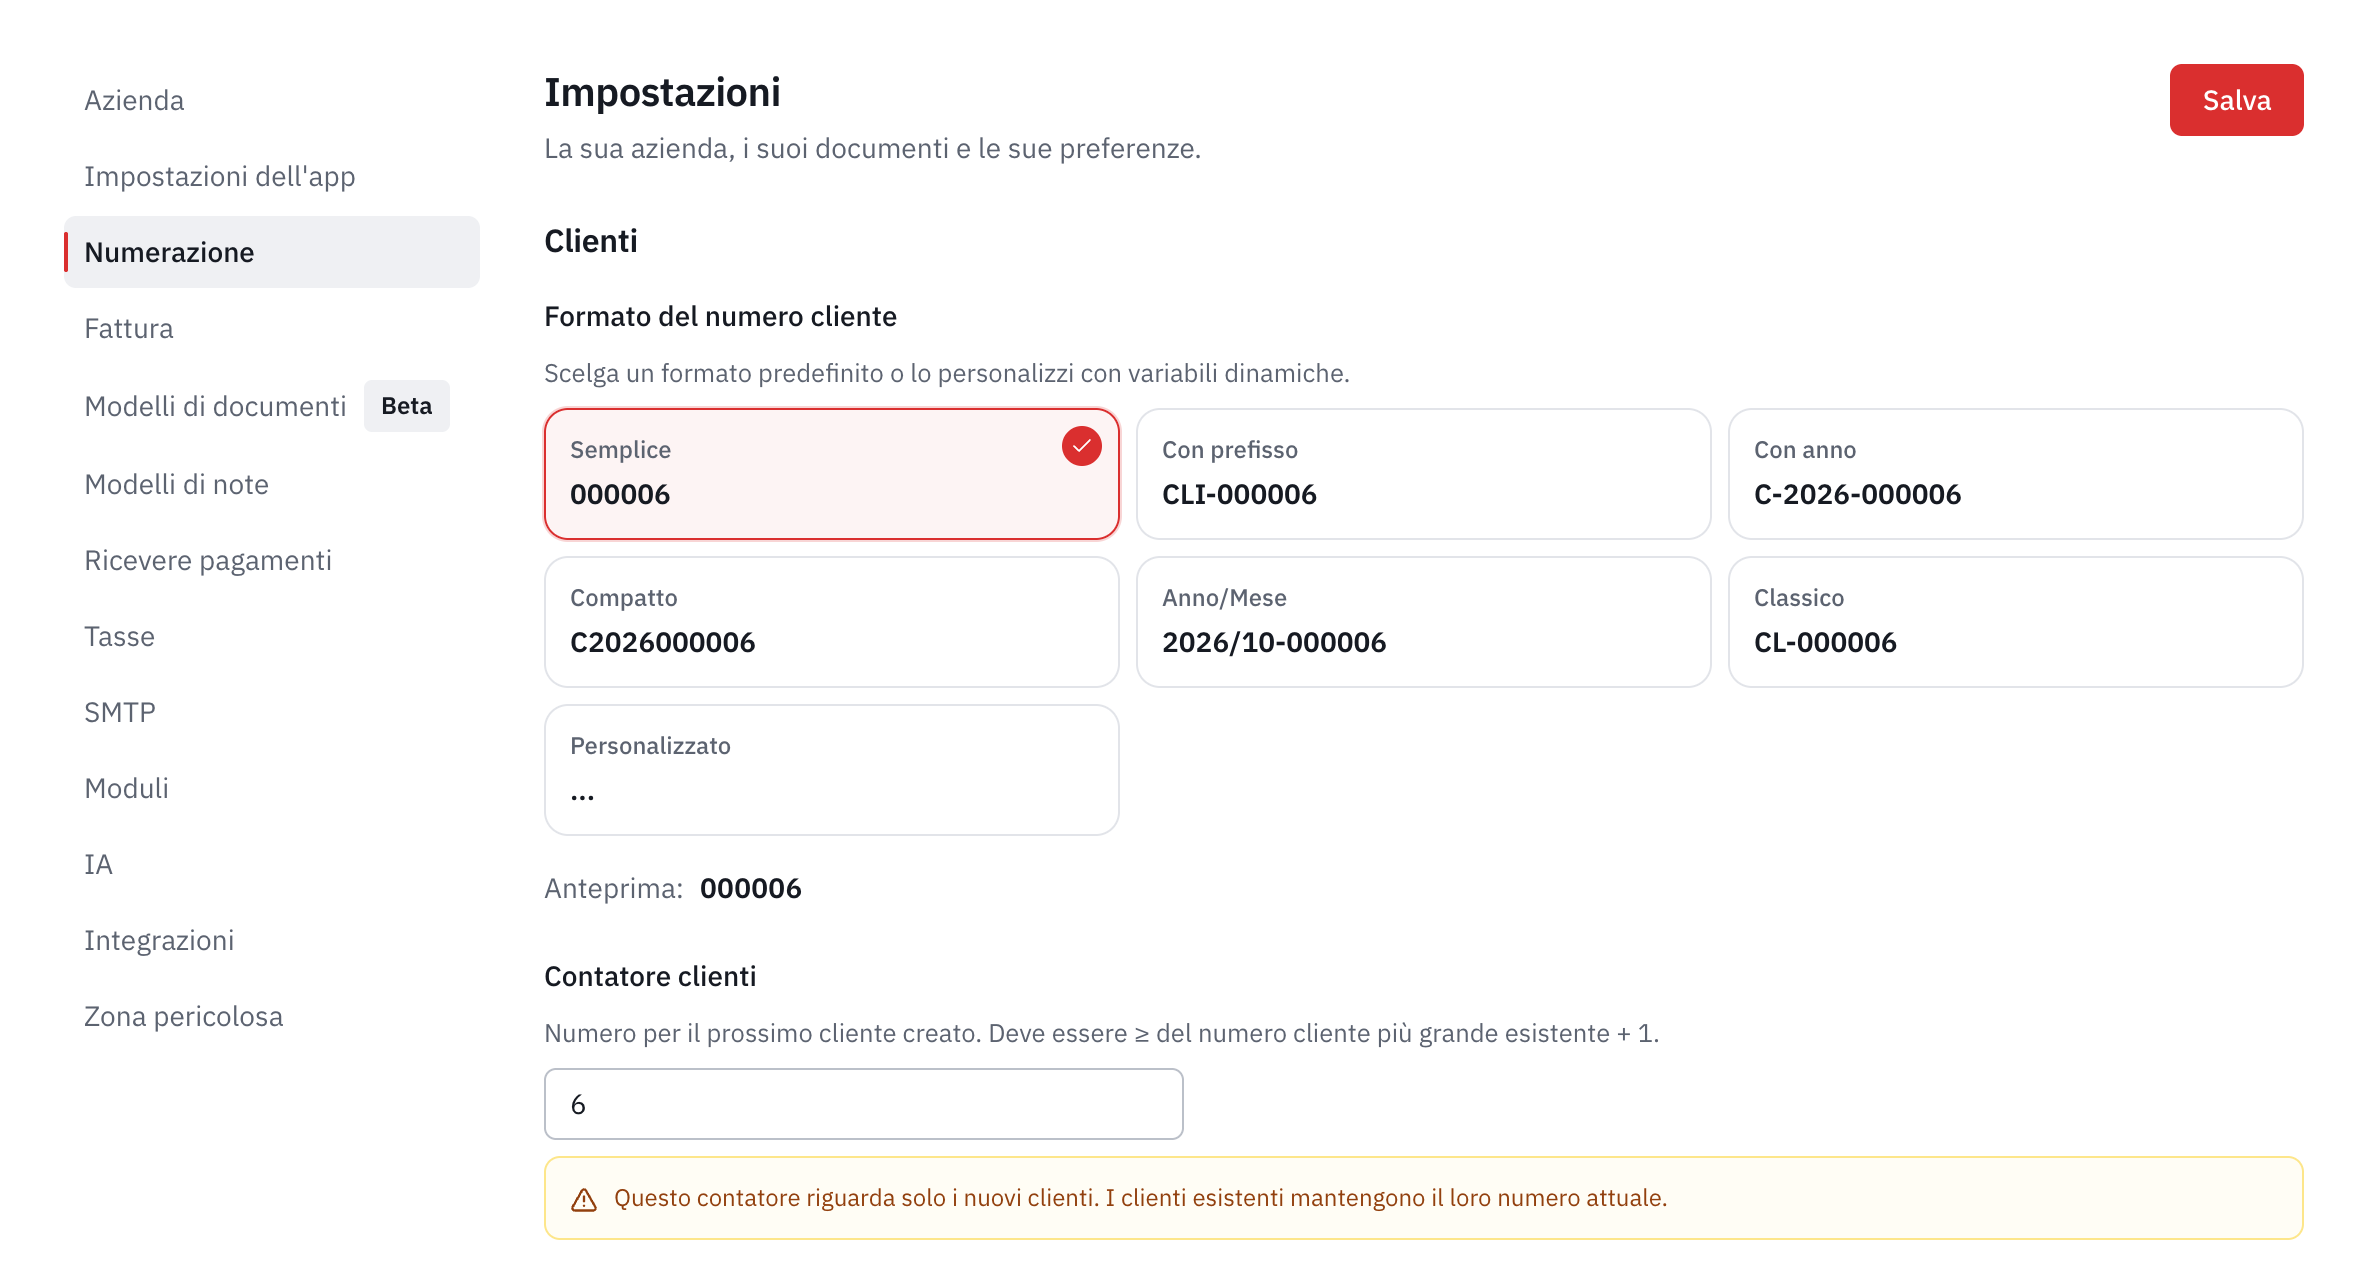This screenshot has width=2368, height=1280.
Task: Click the Anteprima value 000006
Action: (750, 888)
